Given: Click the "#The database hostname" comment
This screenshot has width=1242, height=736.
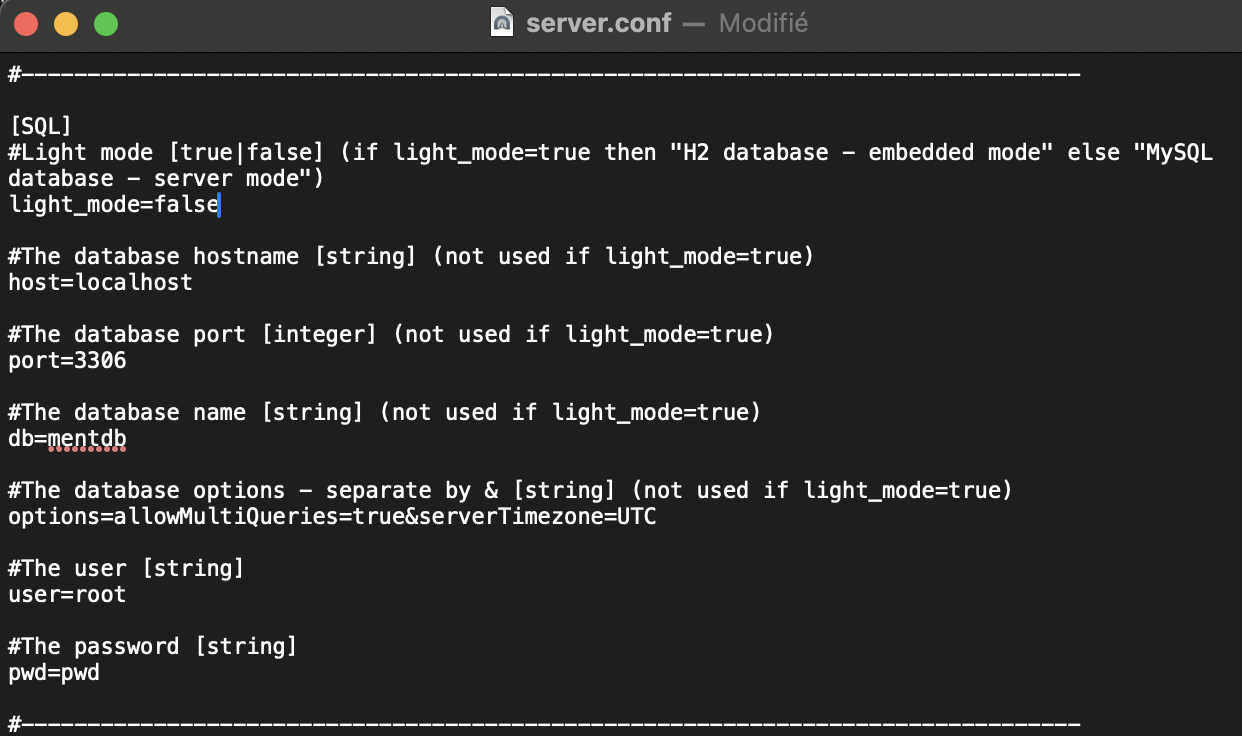Looking at the screenshot, I should coord(410,257).
